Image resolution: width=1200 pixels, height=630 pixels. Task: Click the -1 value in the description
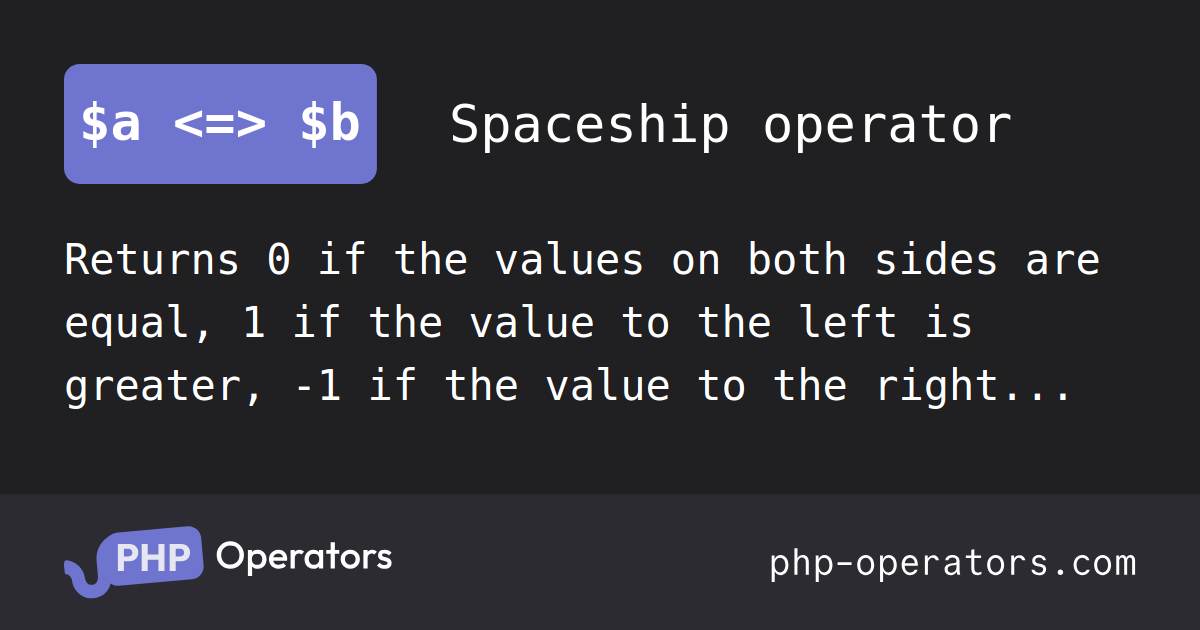(x=318, y=386)
